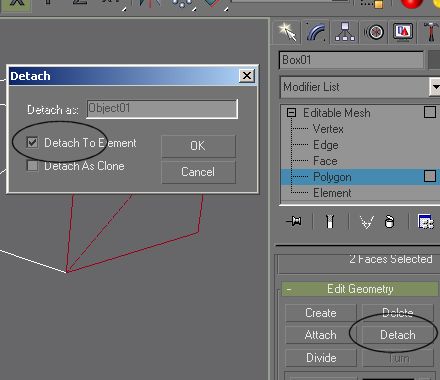Collapse the Editable Mesh tree node
The width and height of the screenshot is (440, 380).
tap(291, 113)
